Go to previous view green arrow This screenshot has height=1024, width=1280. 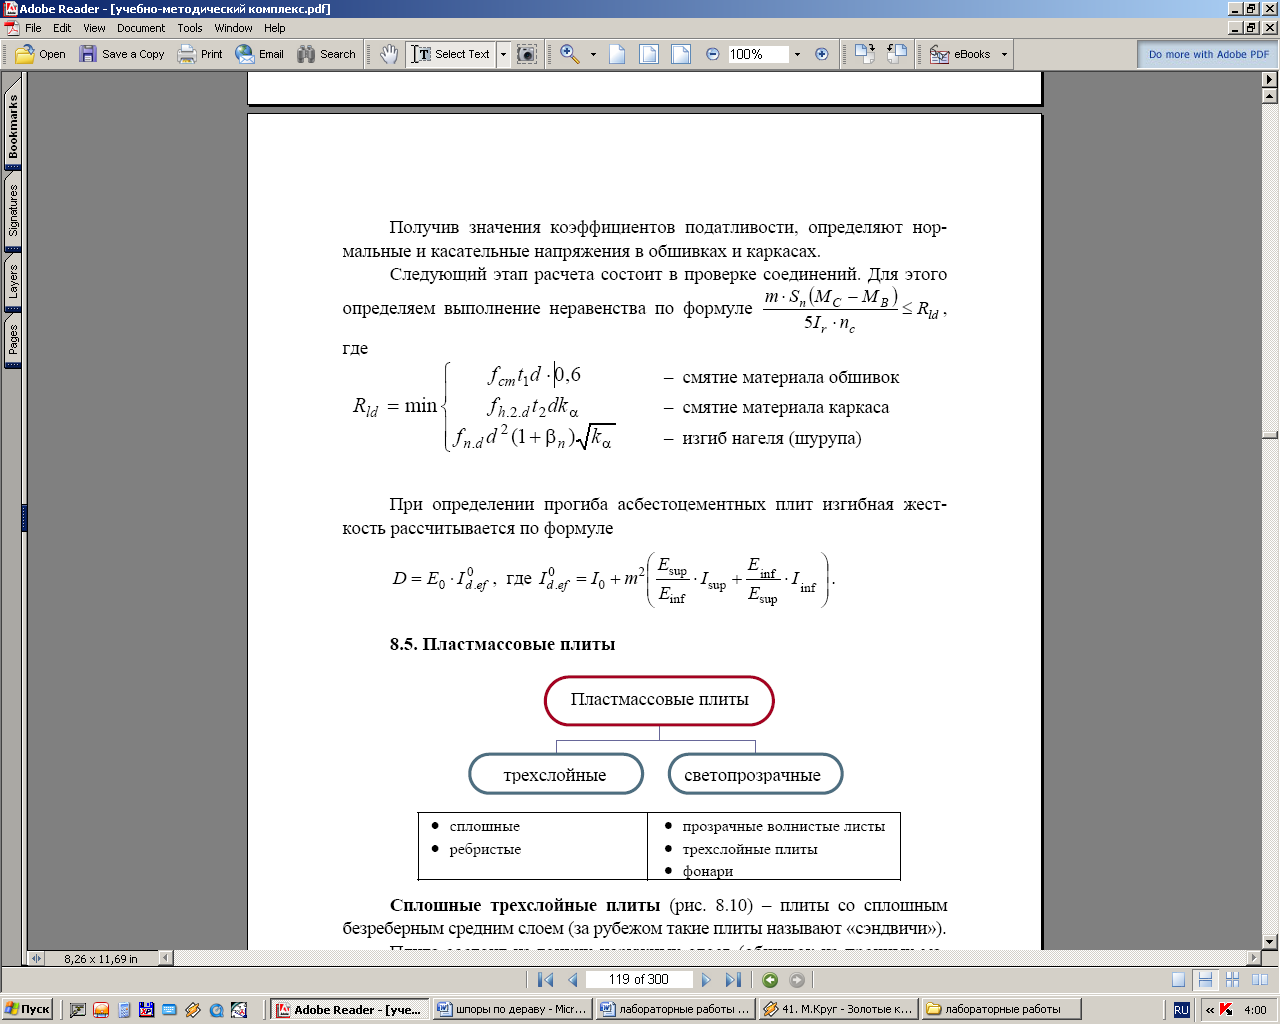(x=770, y=980)
